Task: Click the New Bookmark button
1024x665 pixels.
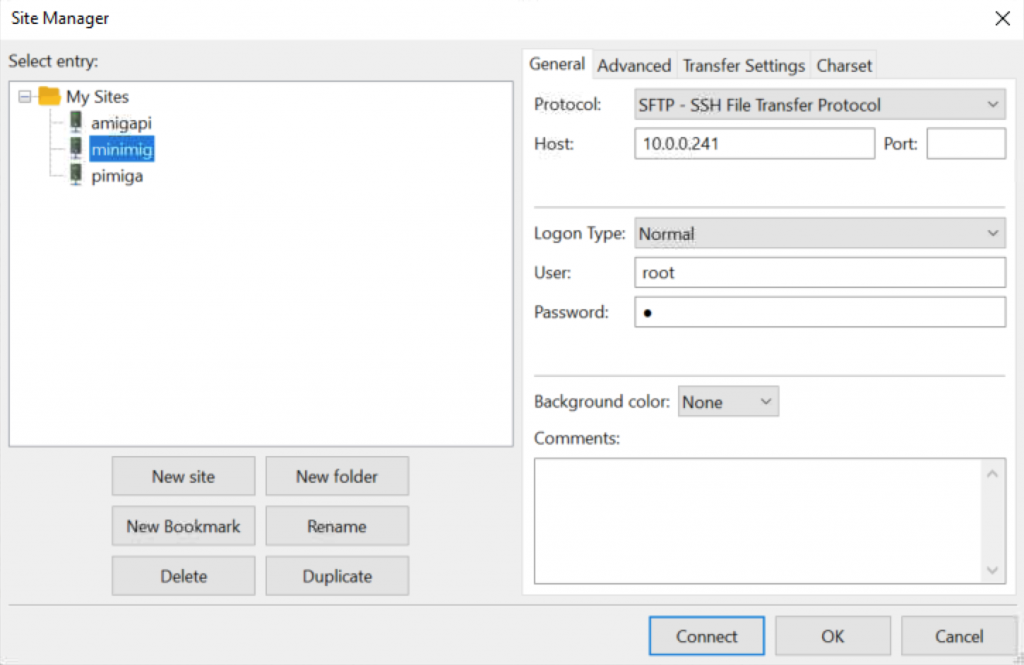Action: 184,526
